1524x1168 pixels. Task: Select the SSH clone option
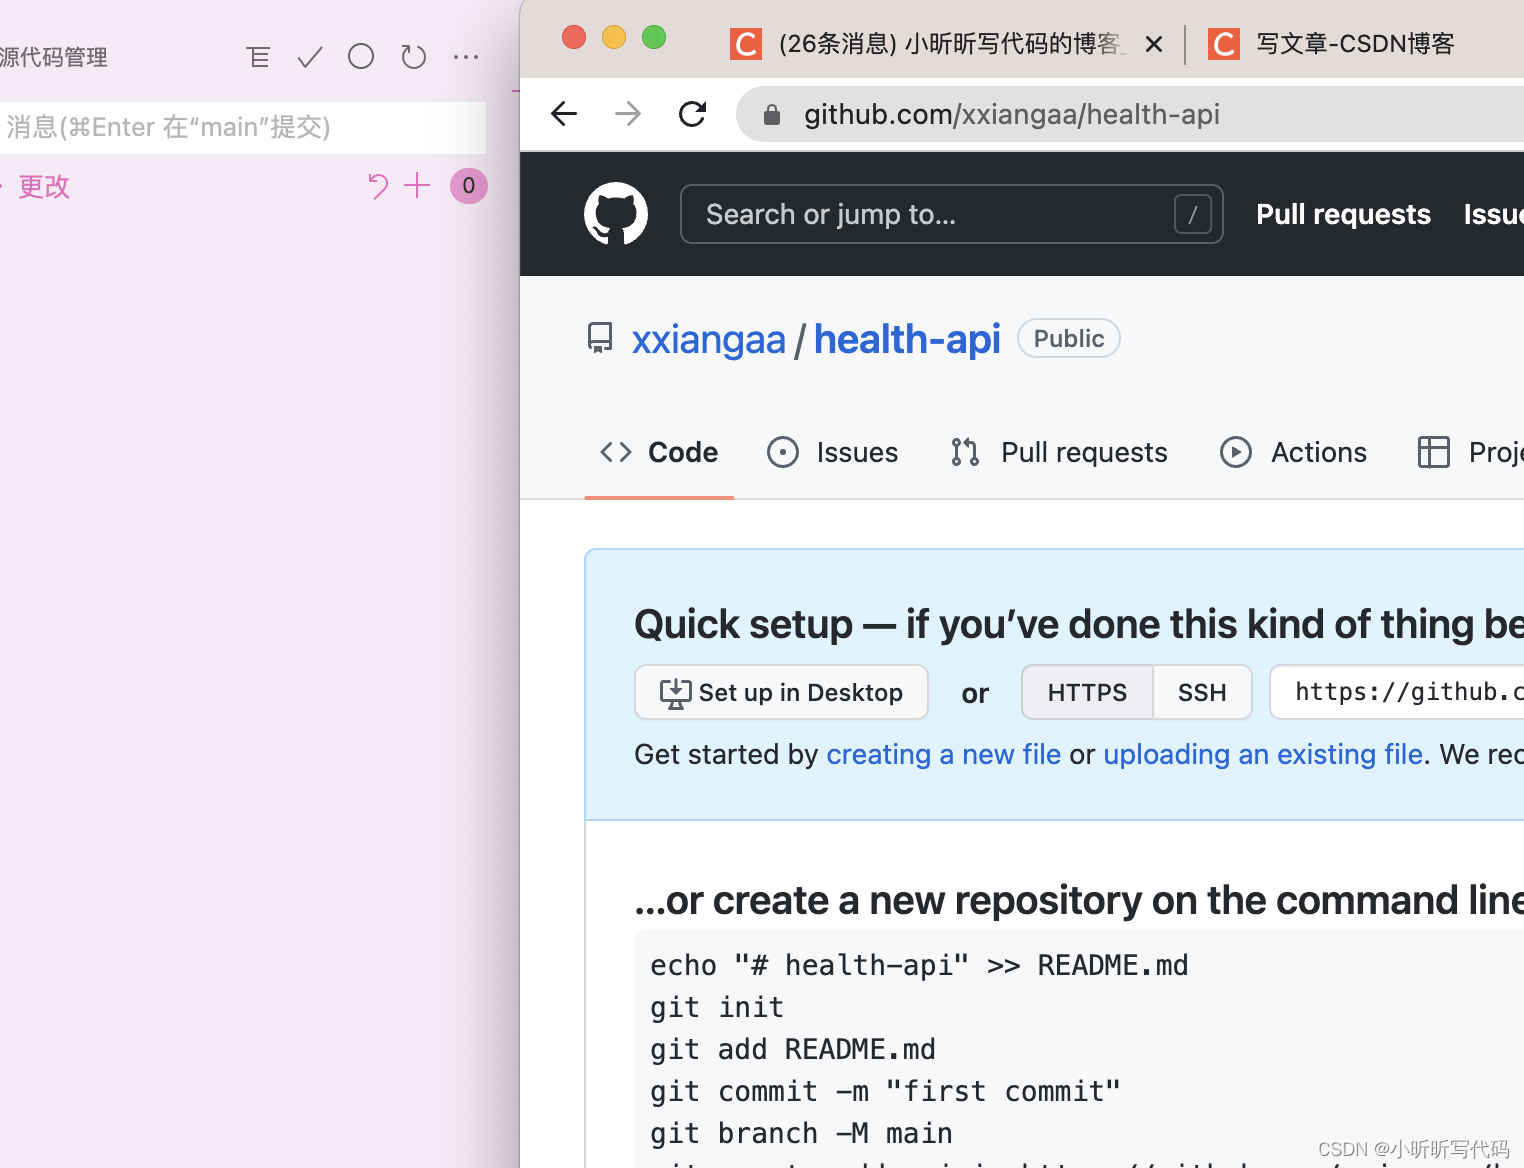pos(1202,692)
